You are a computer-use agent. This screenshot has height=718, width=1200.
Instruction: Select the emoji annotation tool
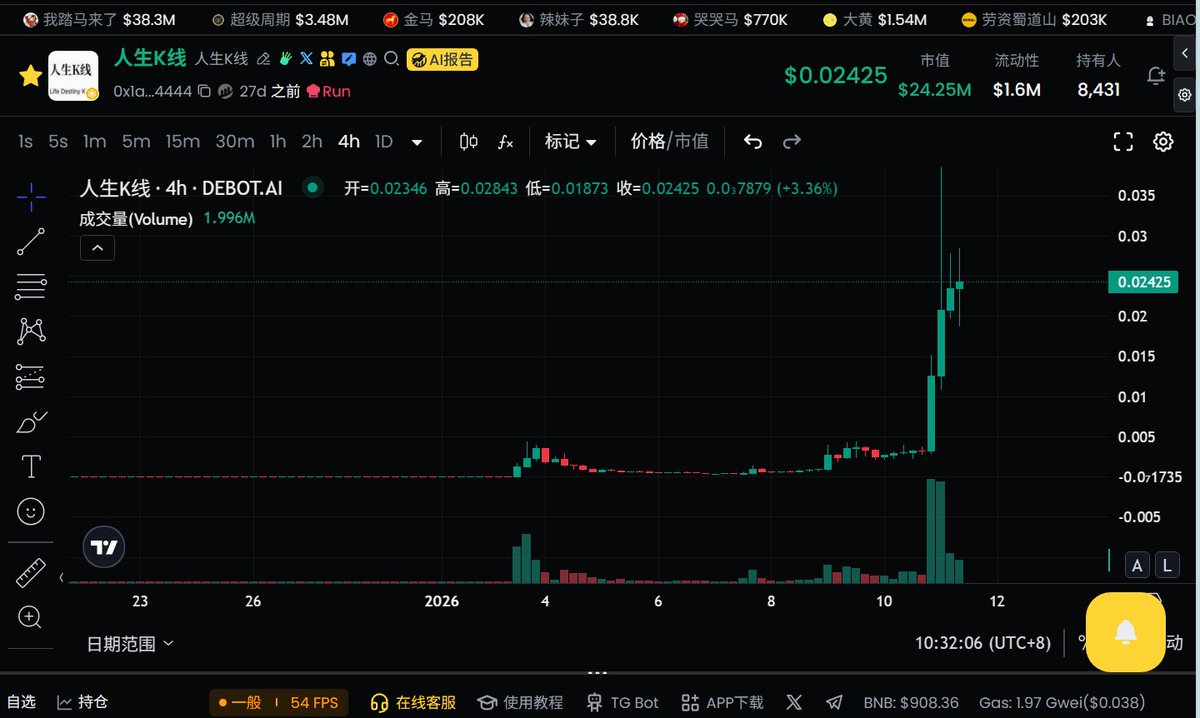point(30,510)
